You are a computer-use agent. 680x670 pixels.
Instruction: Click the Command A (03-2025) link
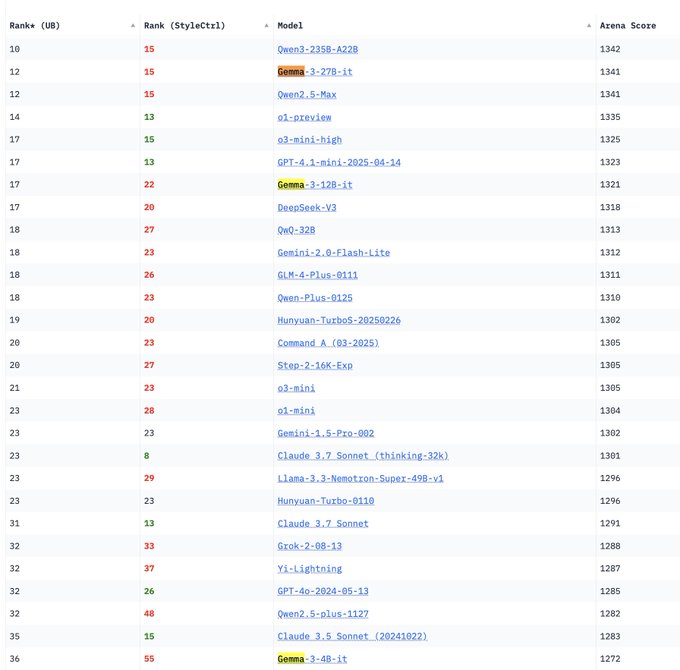pos(327,342)
